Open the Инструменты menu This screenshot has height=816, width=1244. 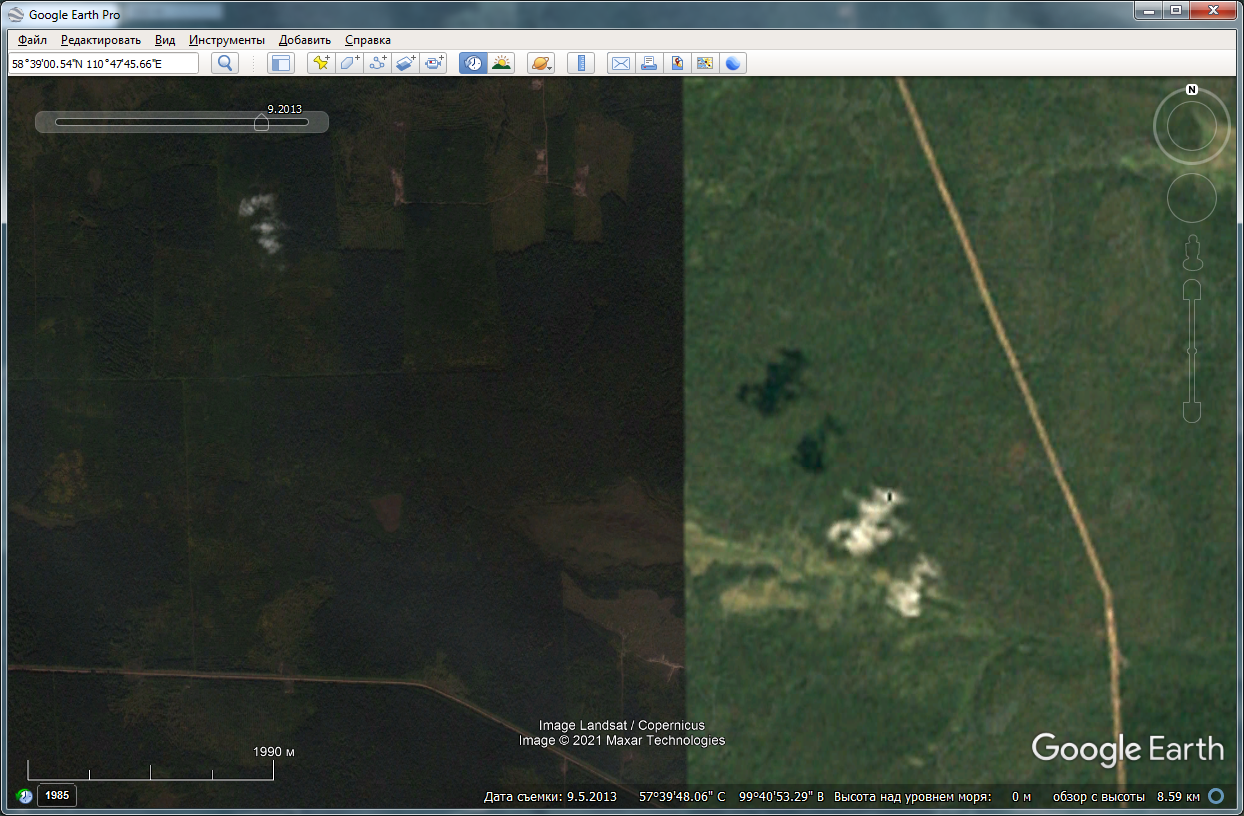click(x=227, y=40)
